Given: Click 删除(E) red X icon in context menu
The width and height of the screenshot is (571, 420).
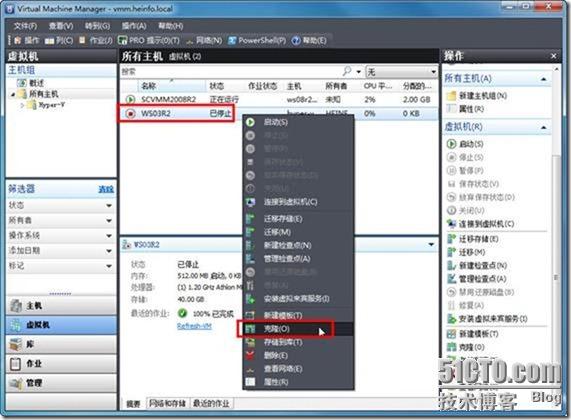Looking at the screenshot, I should (x=250, y=355).
